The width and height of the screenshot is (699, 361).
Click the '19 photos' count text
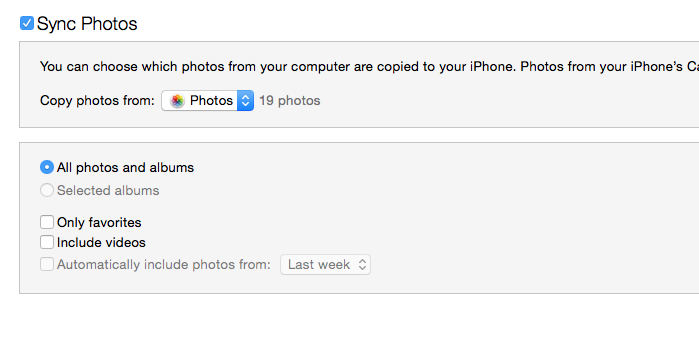pyautogui.click(x=290, y=101)
